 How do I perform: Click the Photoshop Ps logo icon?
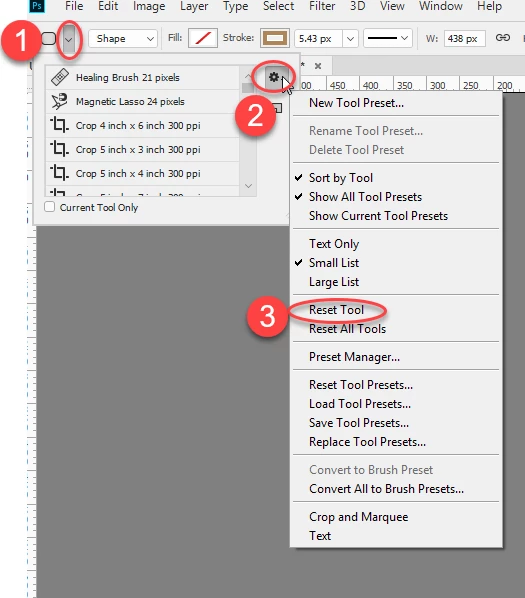click(x=37, y=6)
